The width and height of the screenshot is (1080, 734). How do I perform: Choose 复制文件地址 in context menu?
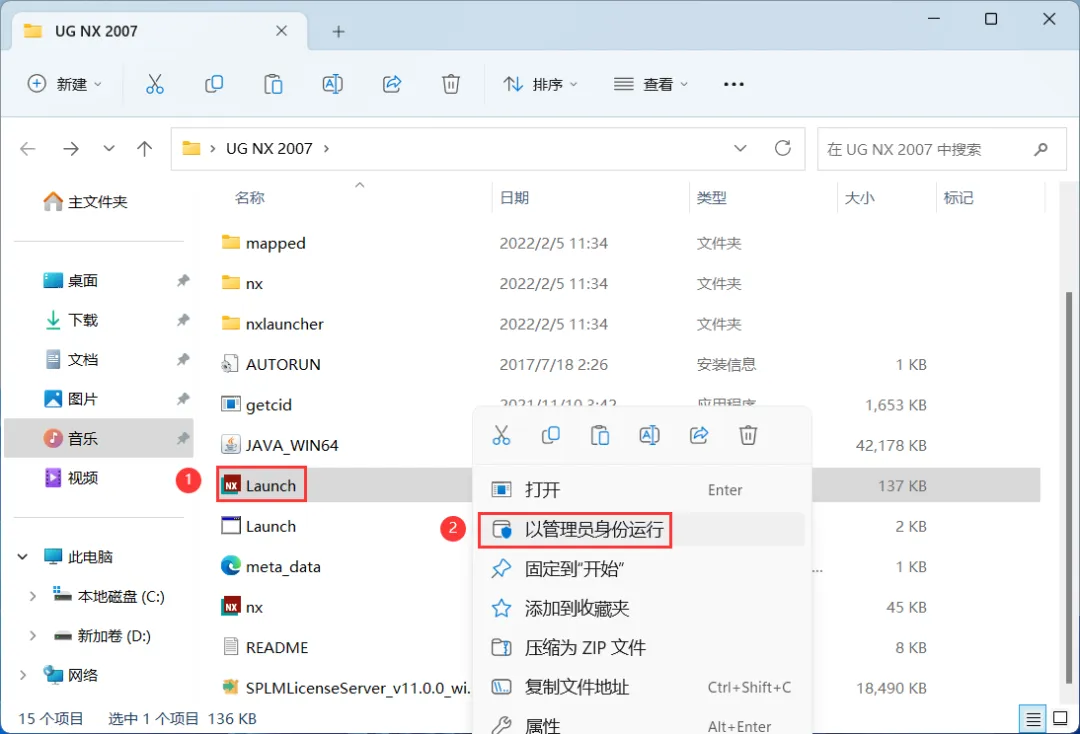(641, 687)
